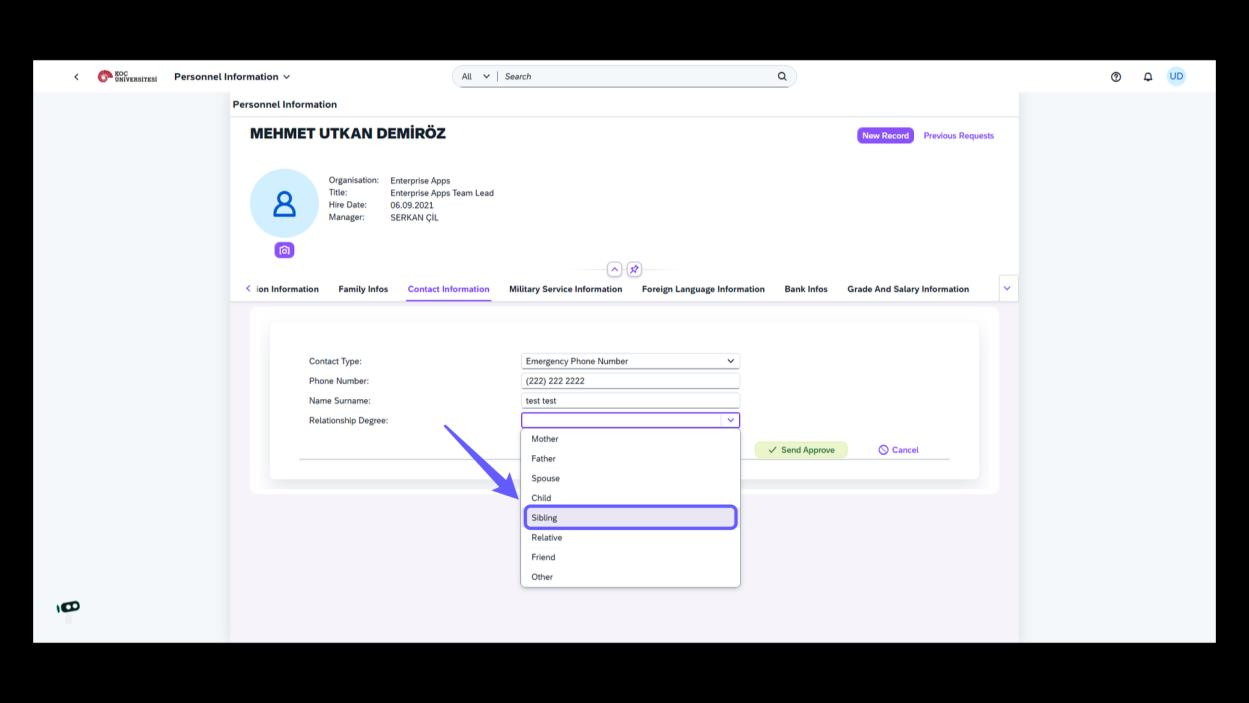Click the Cancel button

(898, 450)
